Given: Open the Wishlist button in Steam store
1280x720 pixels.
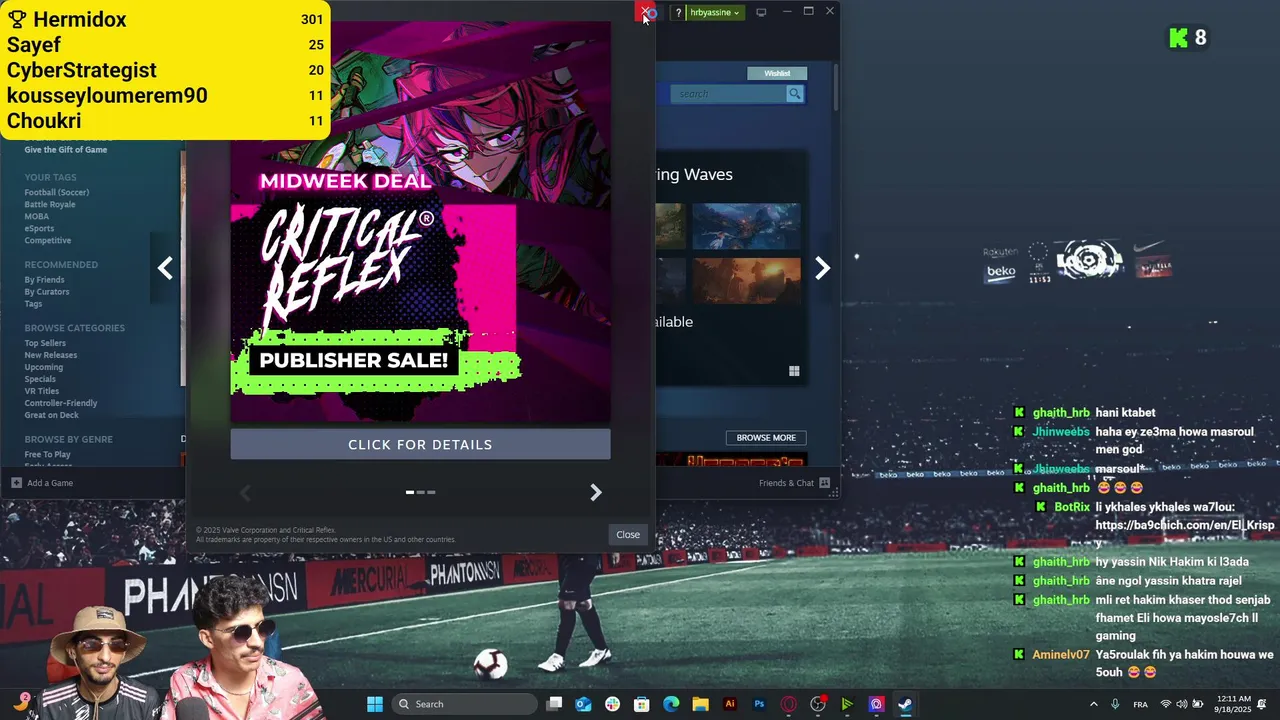Looking at the screenshot, I should point(777,73).
